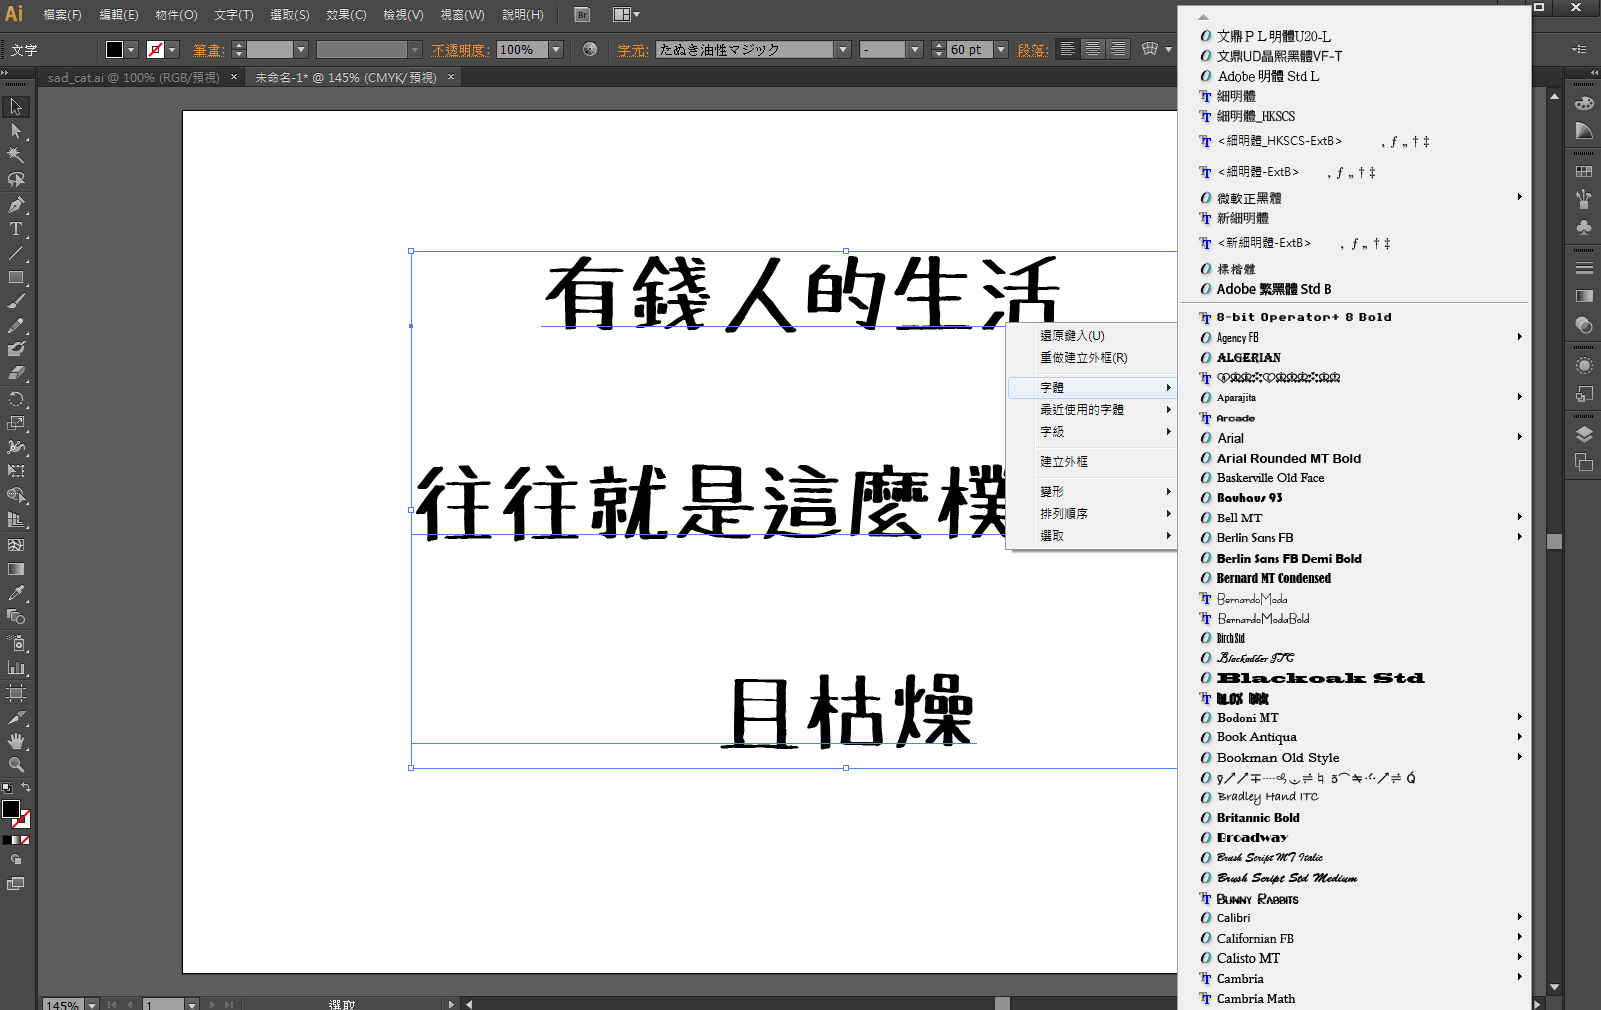Select the Rectangle tool

16,277
